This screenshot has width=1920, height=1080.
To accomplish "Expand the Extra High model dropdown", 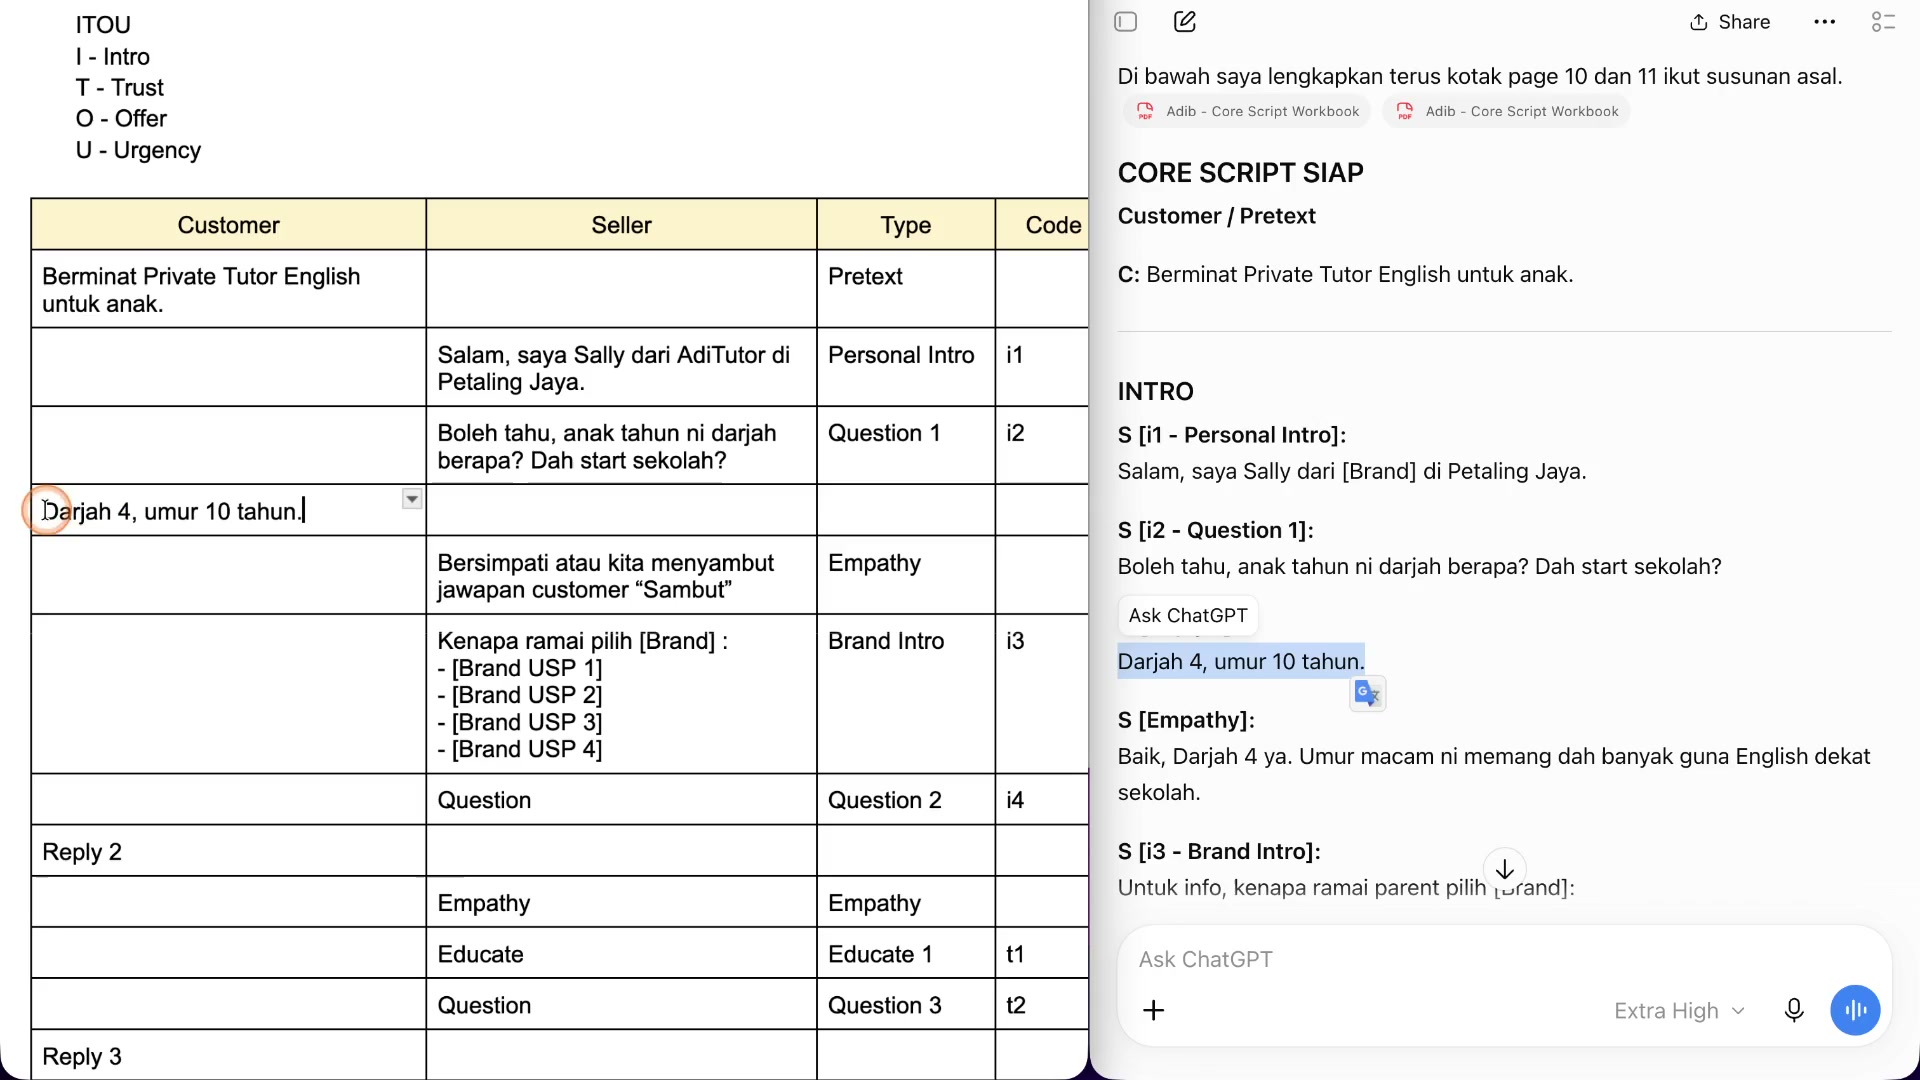I will [1680, 1011].
